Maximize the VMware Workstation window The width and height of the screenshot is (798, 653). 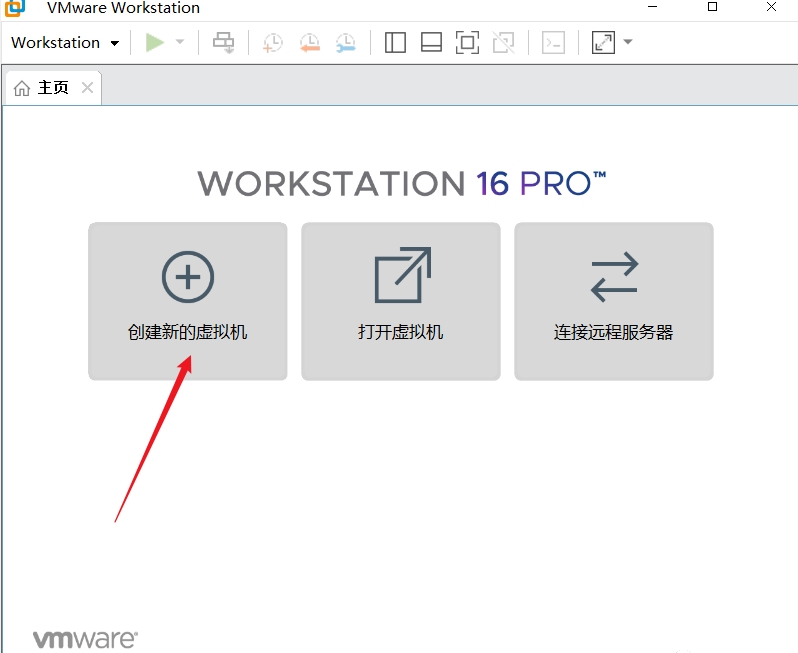point(712,7)
